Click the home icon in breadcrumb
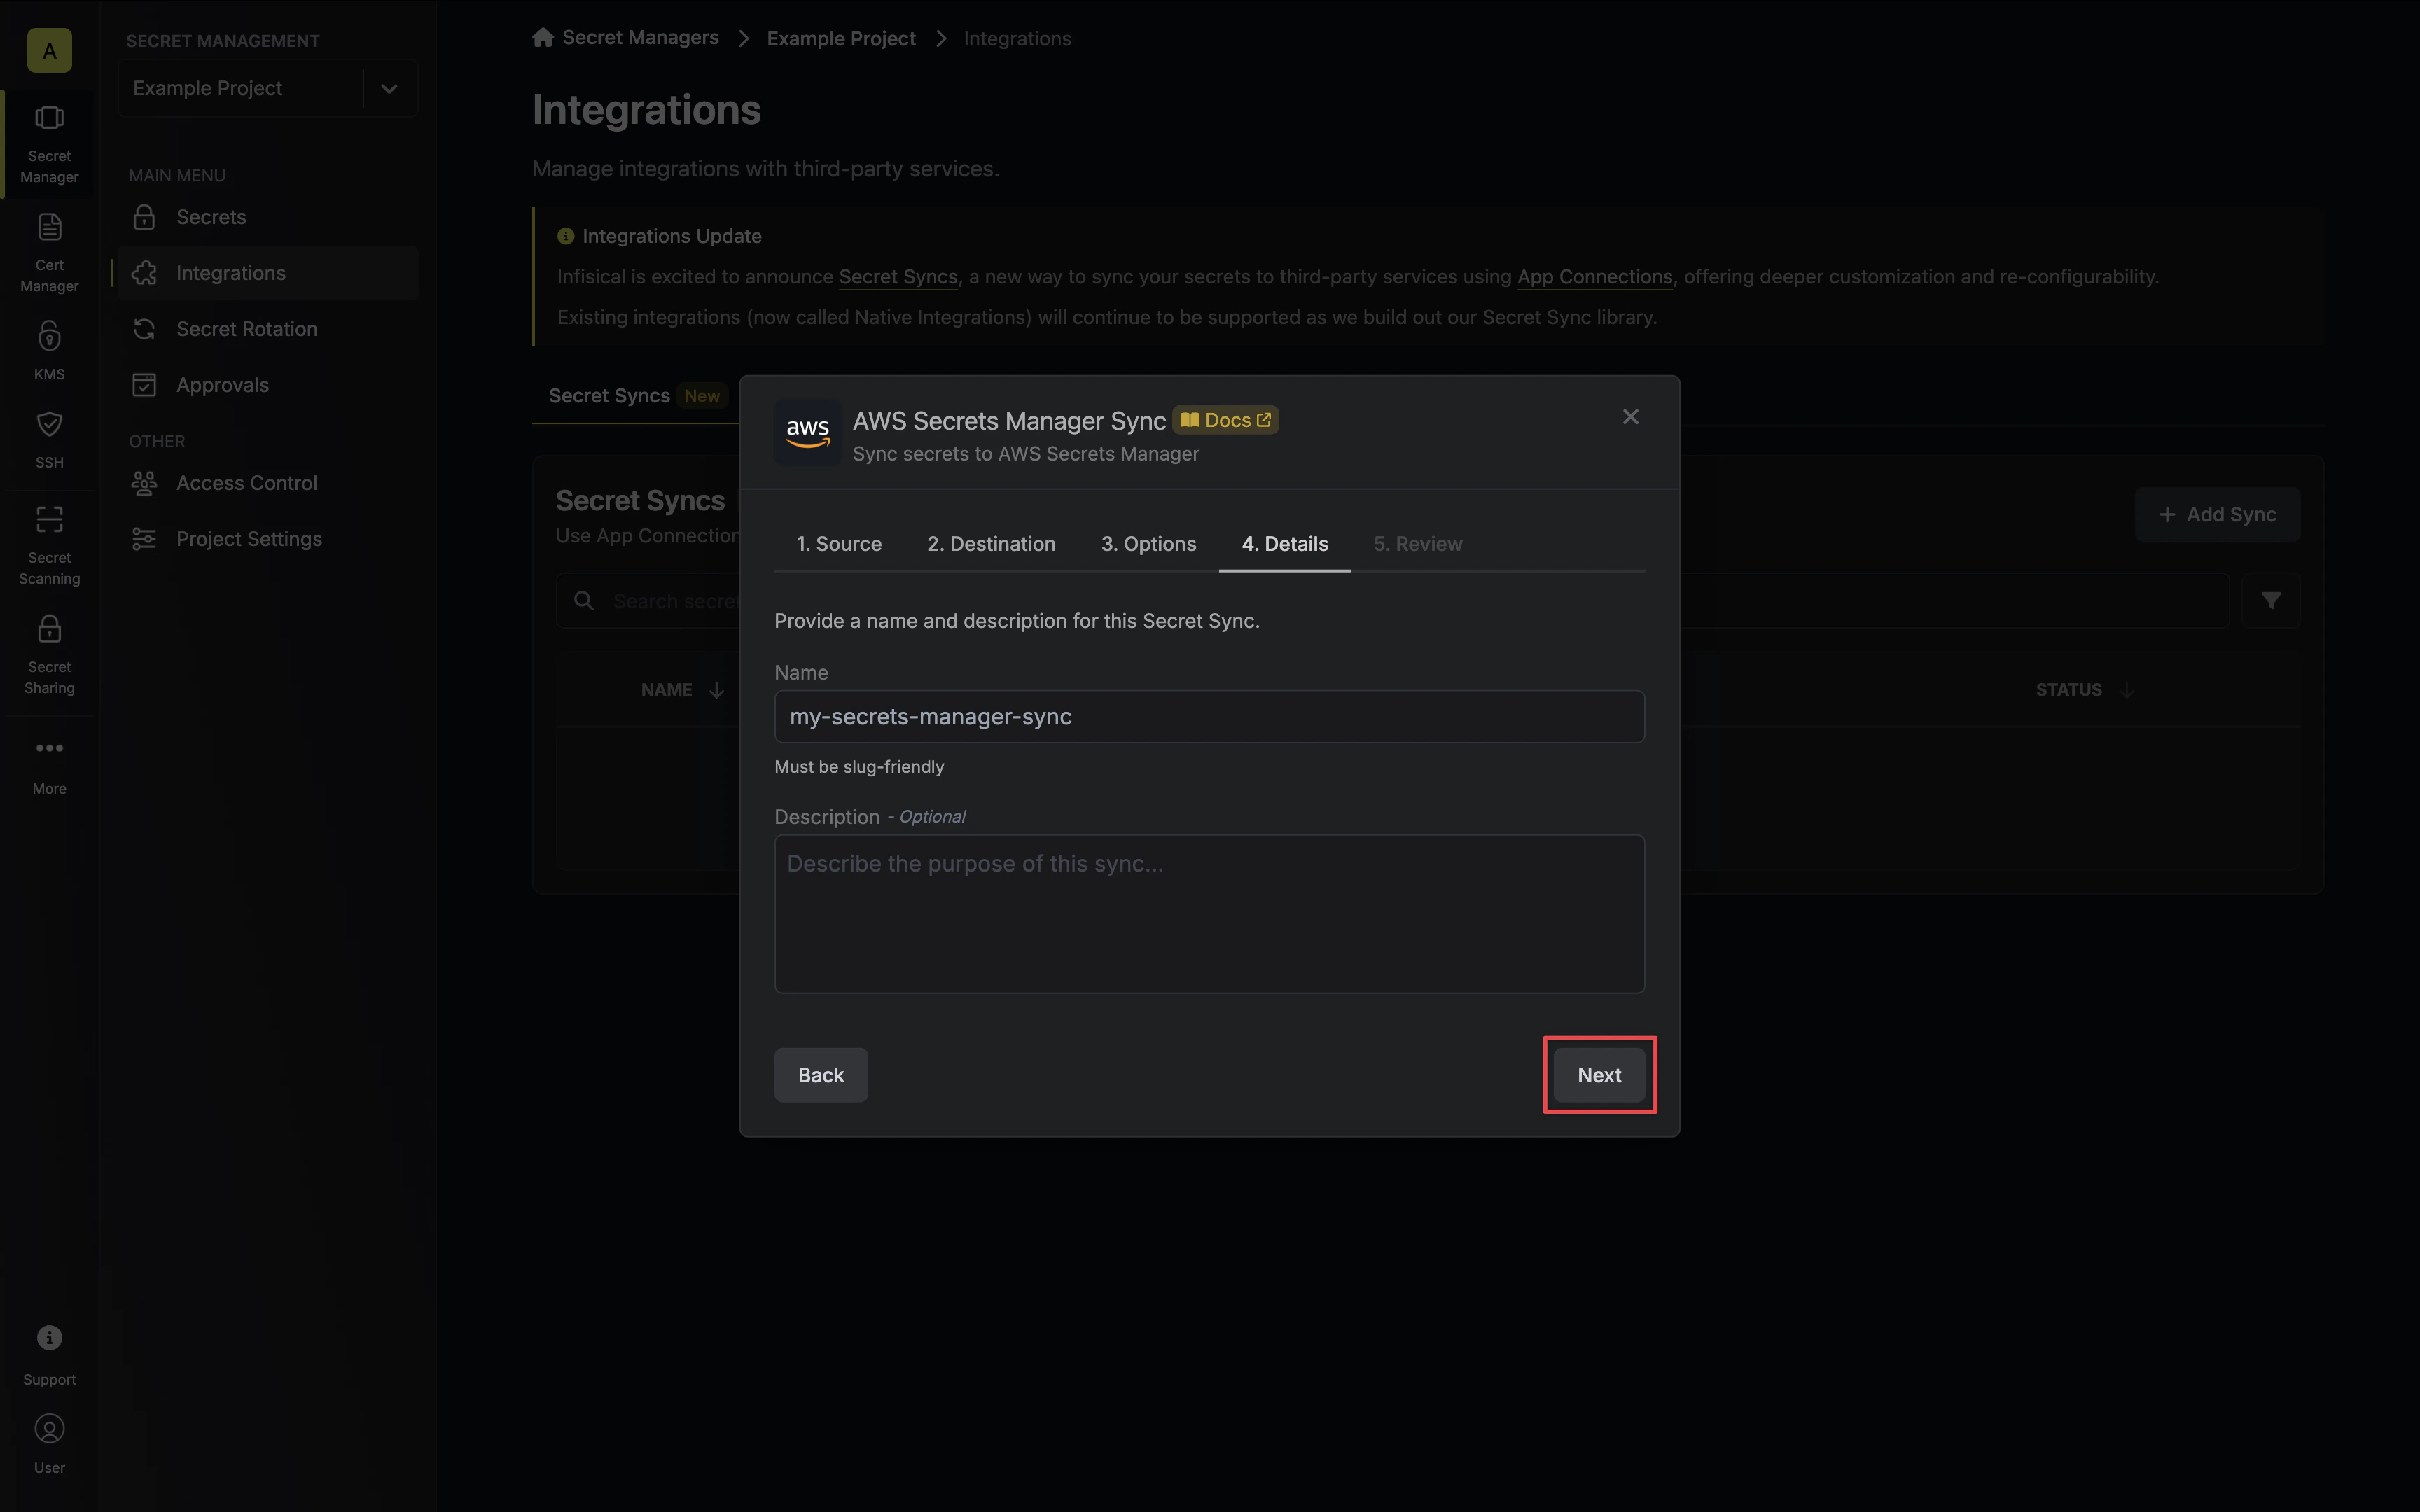The height and width of the screenshot is (1512, 2420). 543,38
